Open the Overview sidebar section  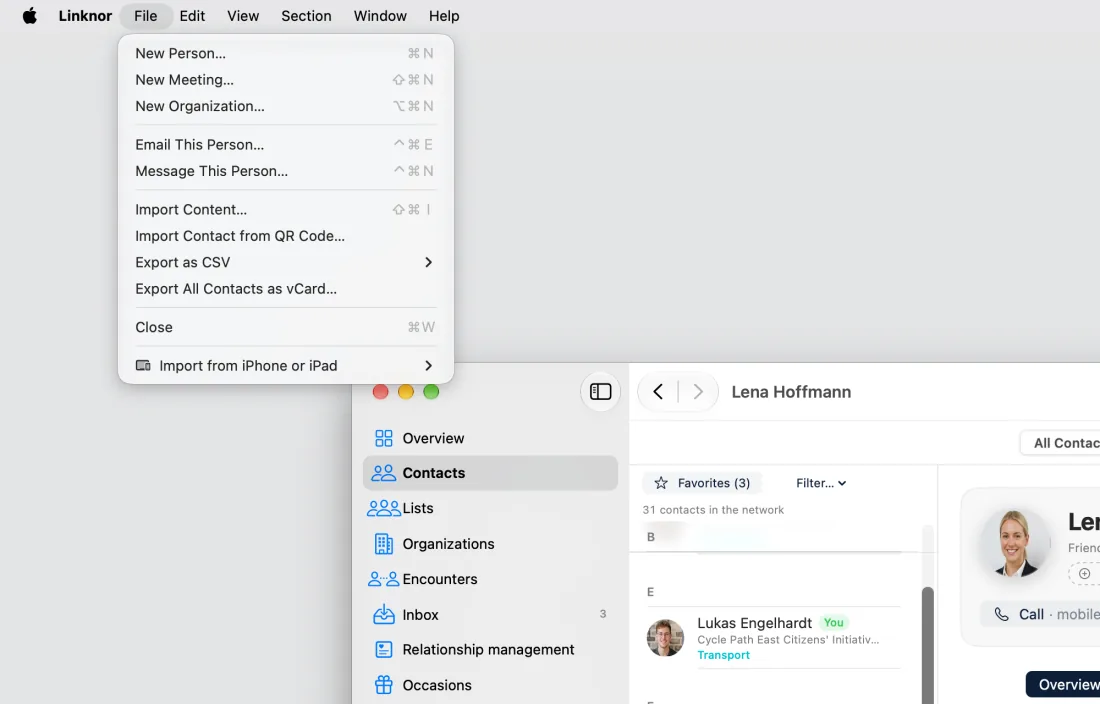tap(490, 438)
